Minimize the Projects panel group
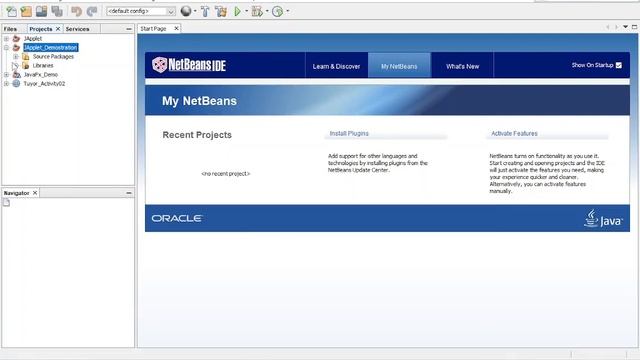 click(129, 29)
